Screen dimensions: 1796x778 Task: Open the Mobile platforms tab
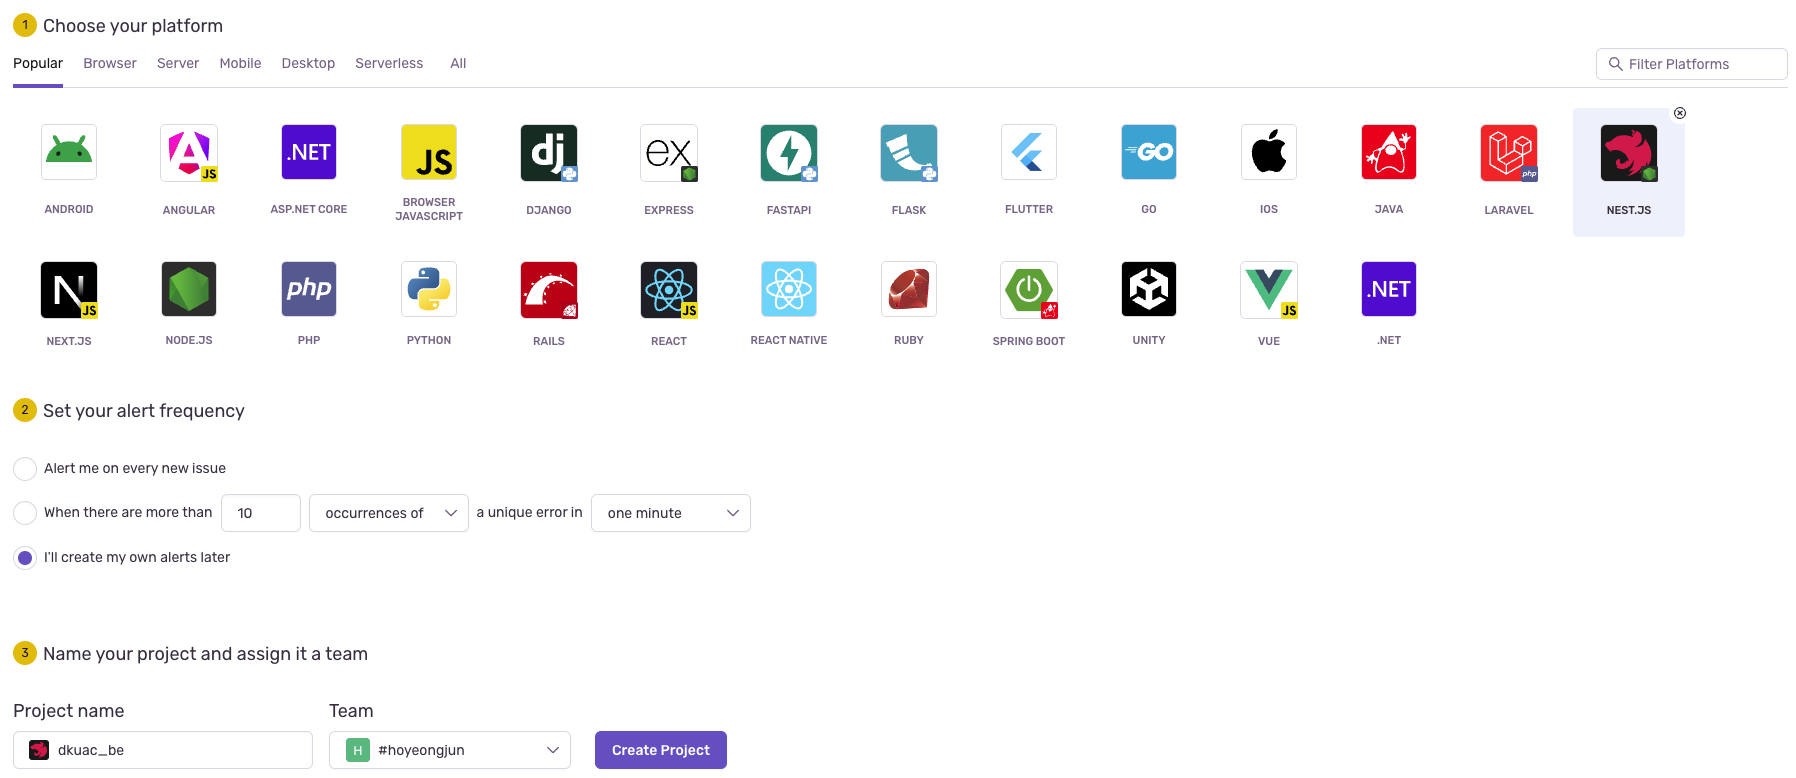tap(240, 63)
